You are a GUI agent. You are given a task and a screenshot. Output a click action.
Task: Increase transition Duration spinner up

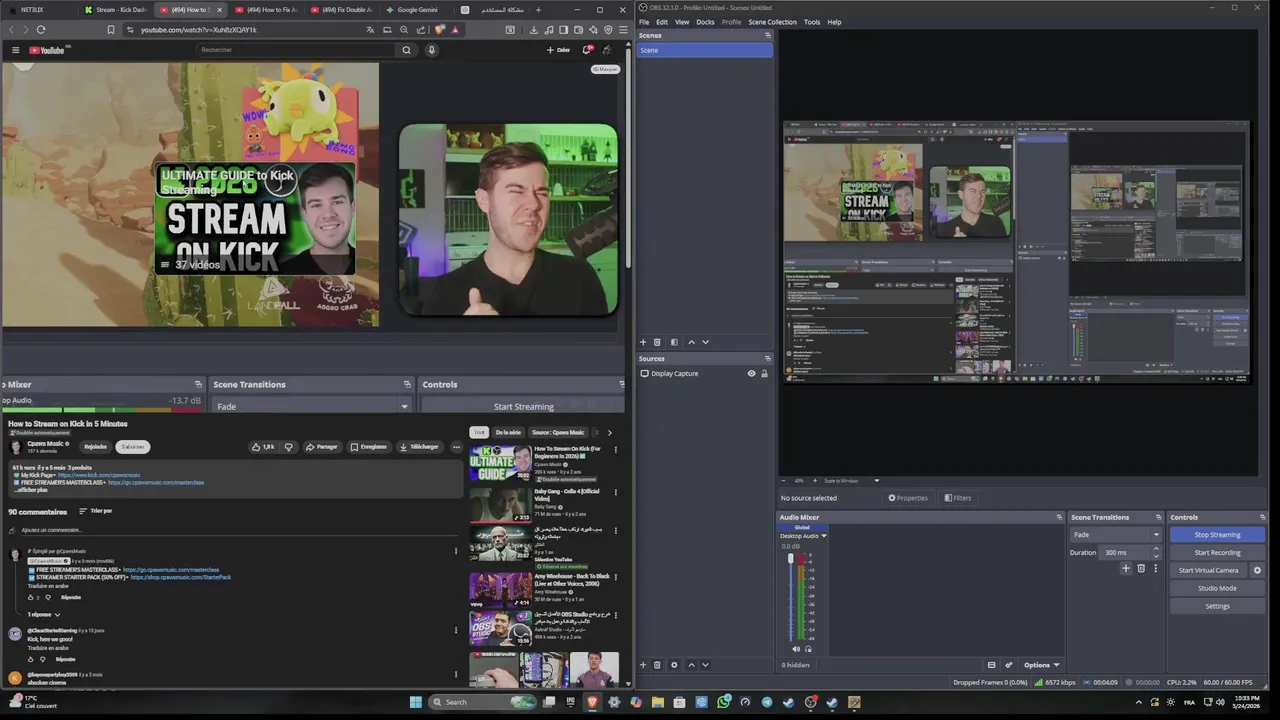coord(1156,548)
